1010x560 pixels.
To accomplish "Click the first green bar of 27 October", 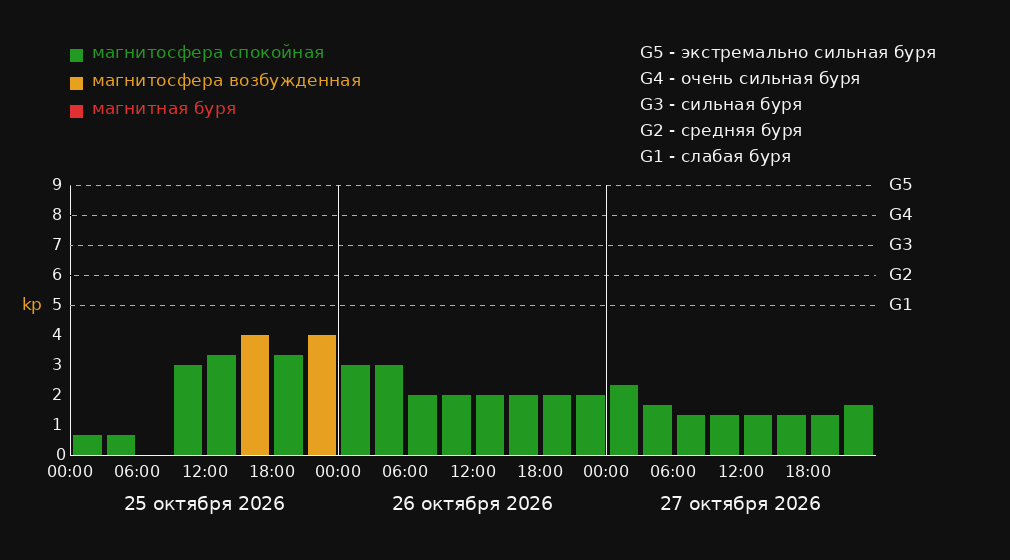I will pos(624,420).
